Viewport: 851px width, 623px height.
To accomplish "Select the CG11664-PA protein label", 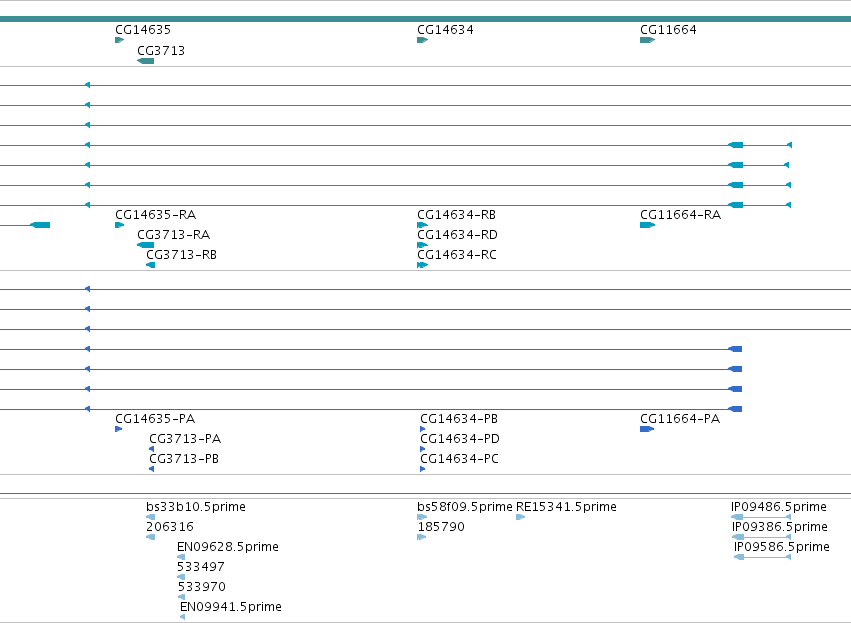I will point(679,419).
